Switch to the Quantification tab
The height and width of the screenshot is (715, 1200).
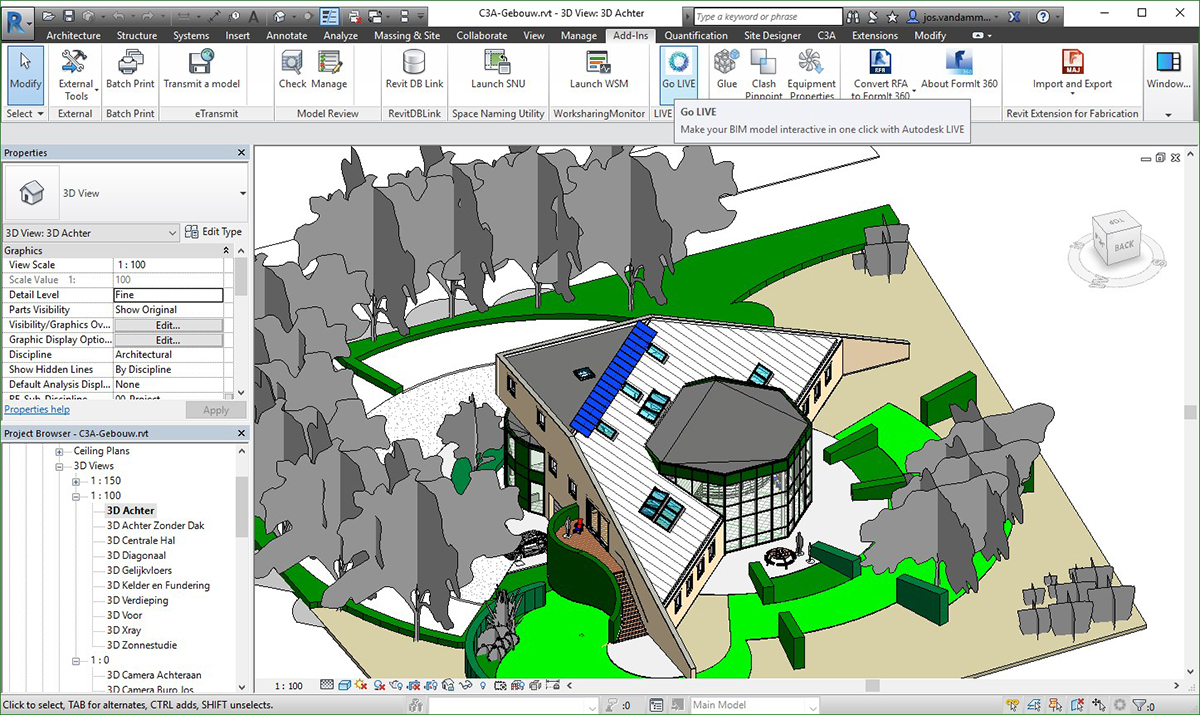click(x=696, y=35)
